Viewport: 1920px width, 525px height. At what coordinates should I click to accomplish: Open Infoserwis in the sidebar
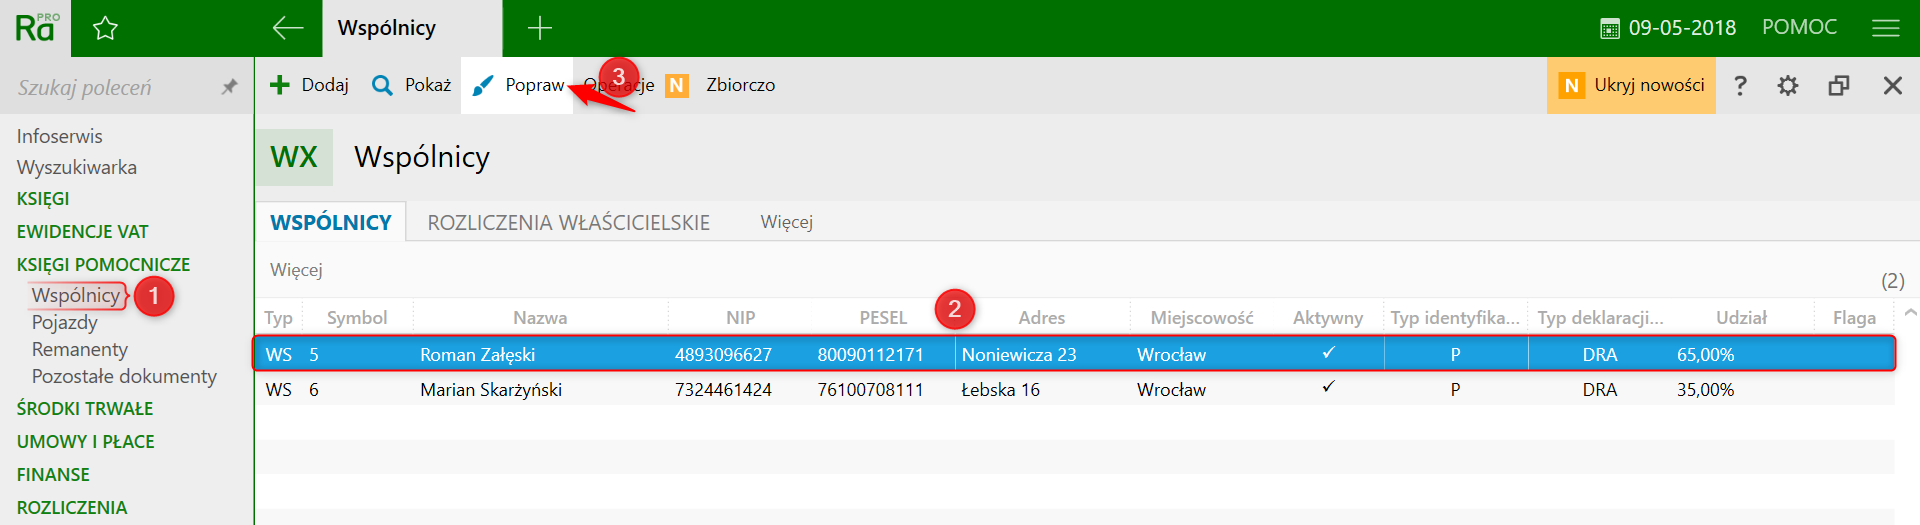59,136
